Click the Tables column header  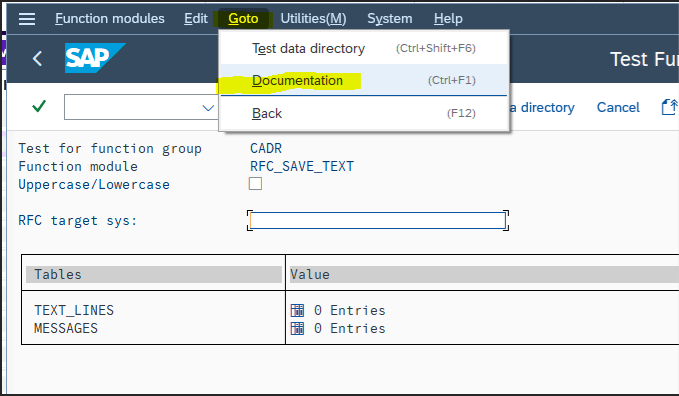[x=154, y=274]
